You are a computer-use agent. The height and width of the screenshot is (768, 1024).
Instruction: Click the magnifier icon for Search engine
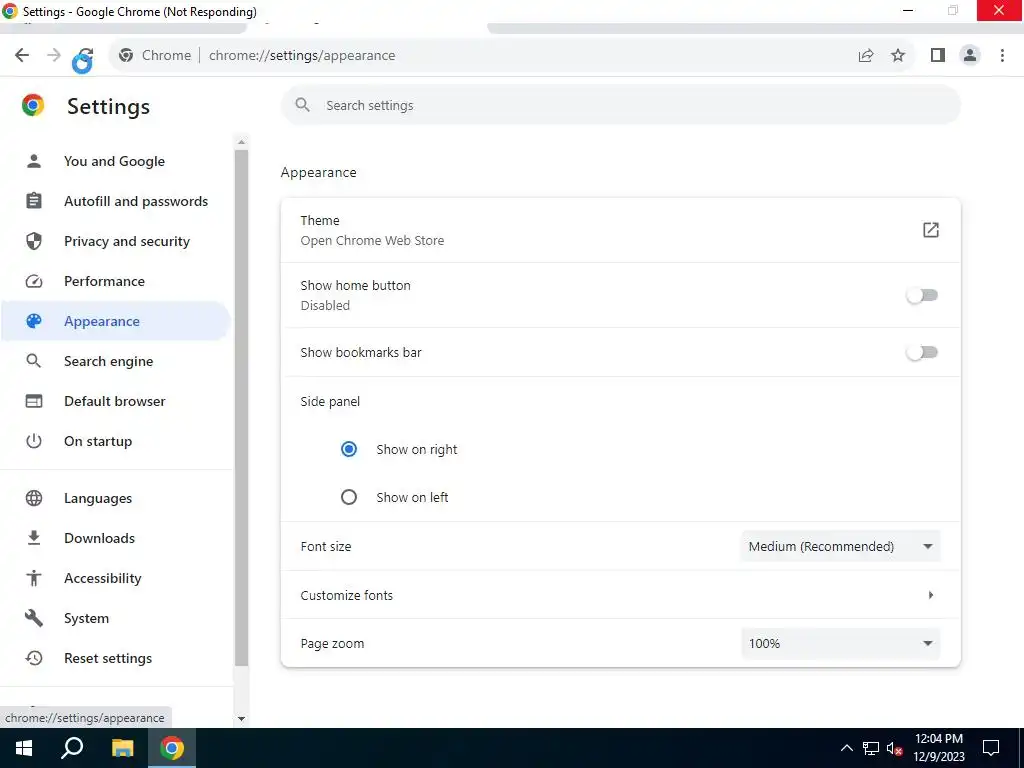pyautogui.click(x=34, y=360)
